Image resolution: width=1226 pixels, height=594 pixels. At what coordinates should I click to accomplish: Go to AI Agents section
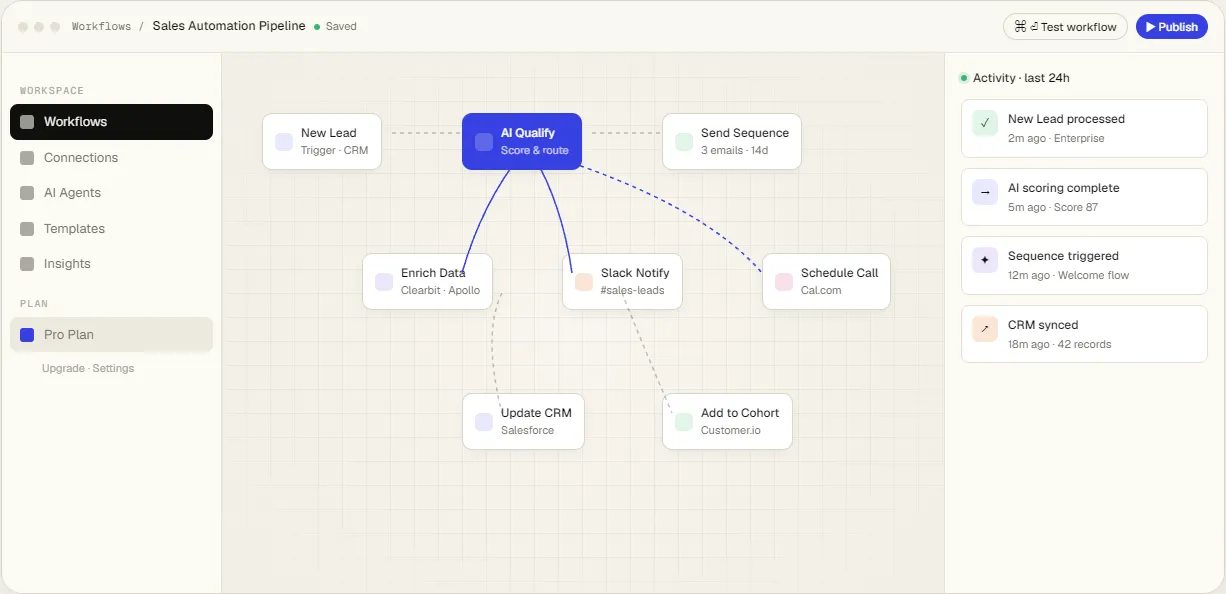click(x=111, y=193)
